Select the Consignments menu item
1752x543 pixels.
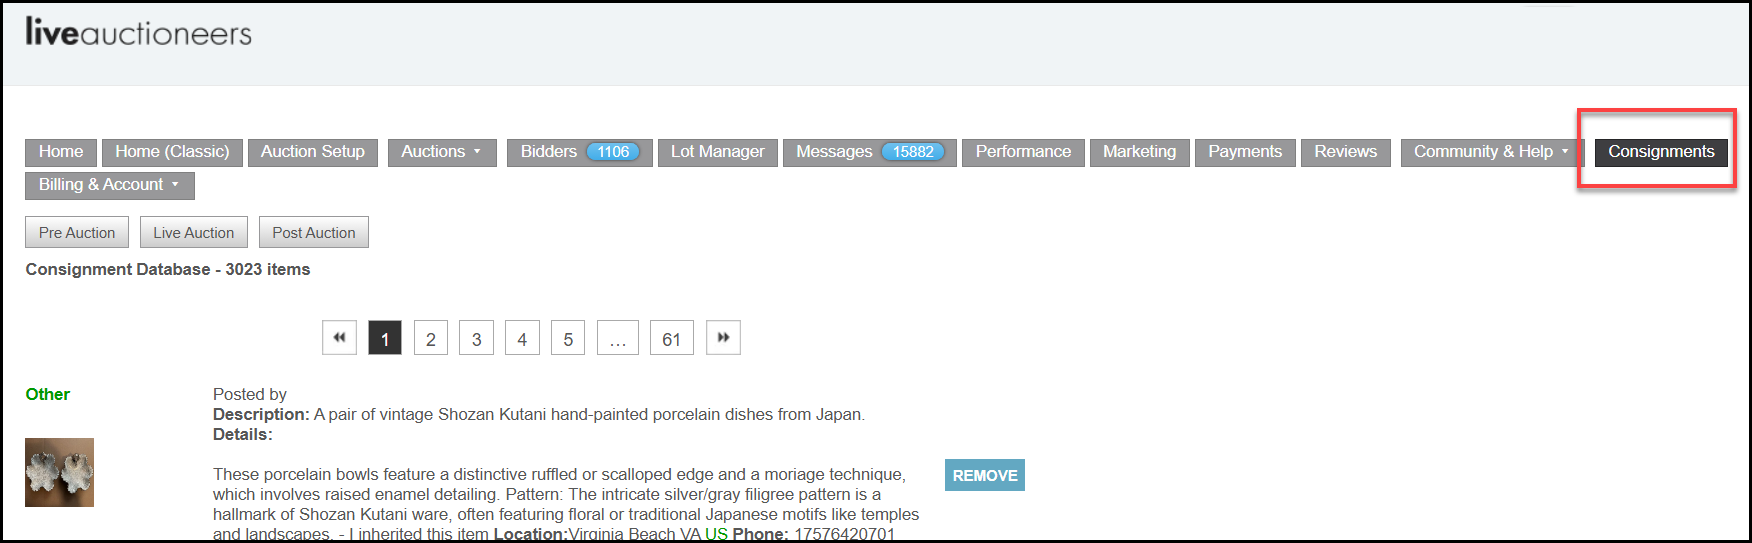1661,152
